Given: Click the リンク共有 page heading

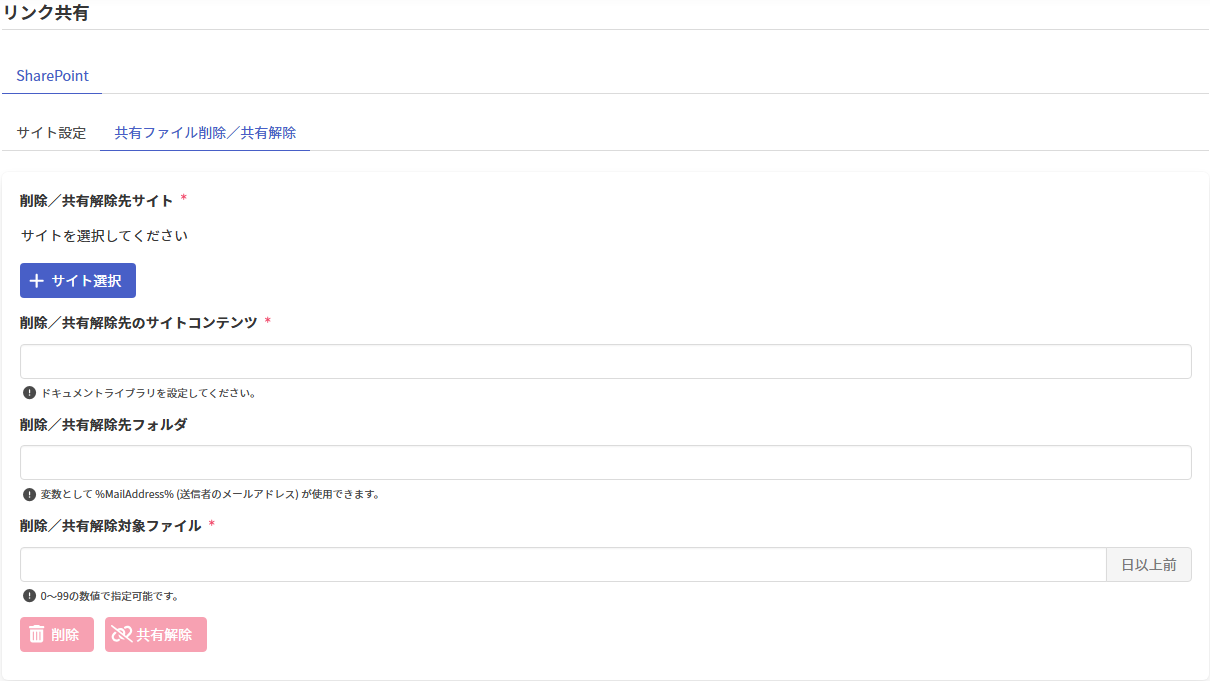Looking at the screenshot, I should (46, 13).
